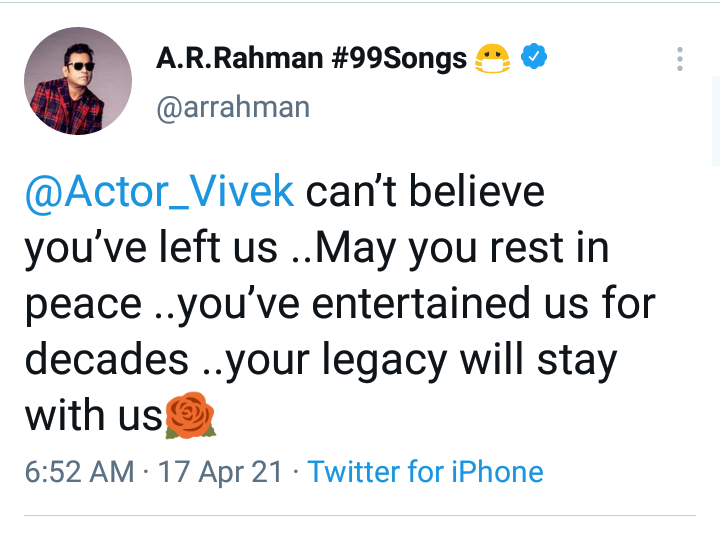Click the 6:52 AM timestamp

[x=79, y=472]
